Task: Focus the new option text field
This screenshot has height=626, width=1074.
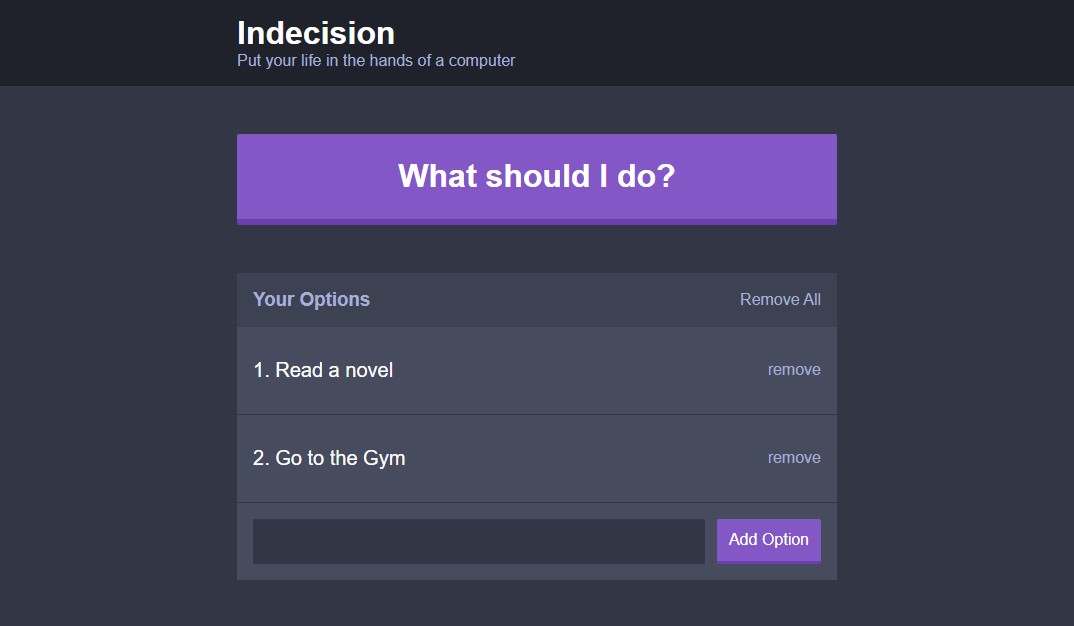Action: click(x=479, y=541)
